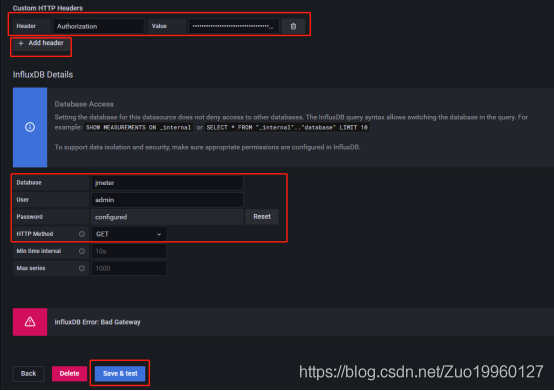This screenshot has height=391, width=554.
Task: Click the Database Access info circle icon
Action: click(x=30, y=127)
